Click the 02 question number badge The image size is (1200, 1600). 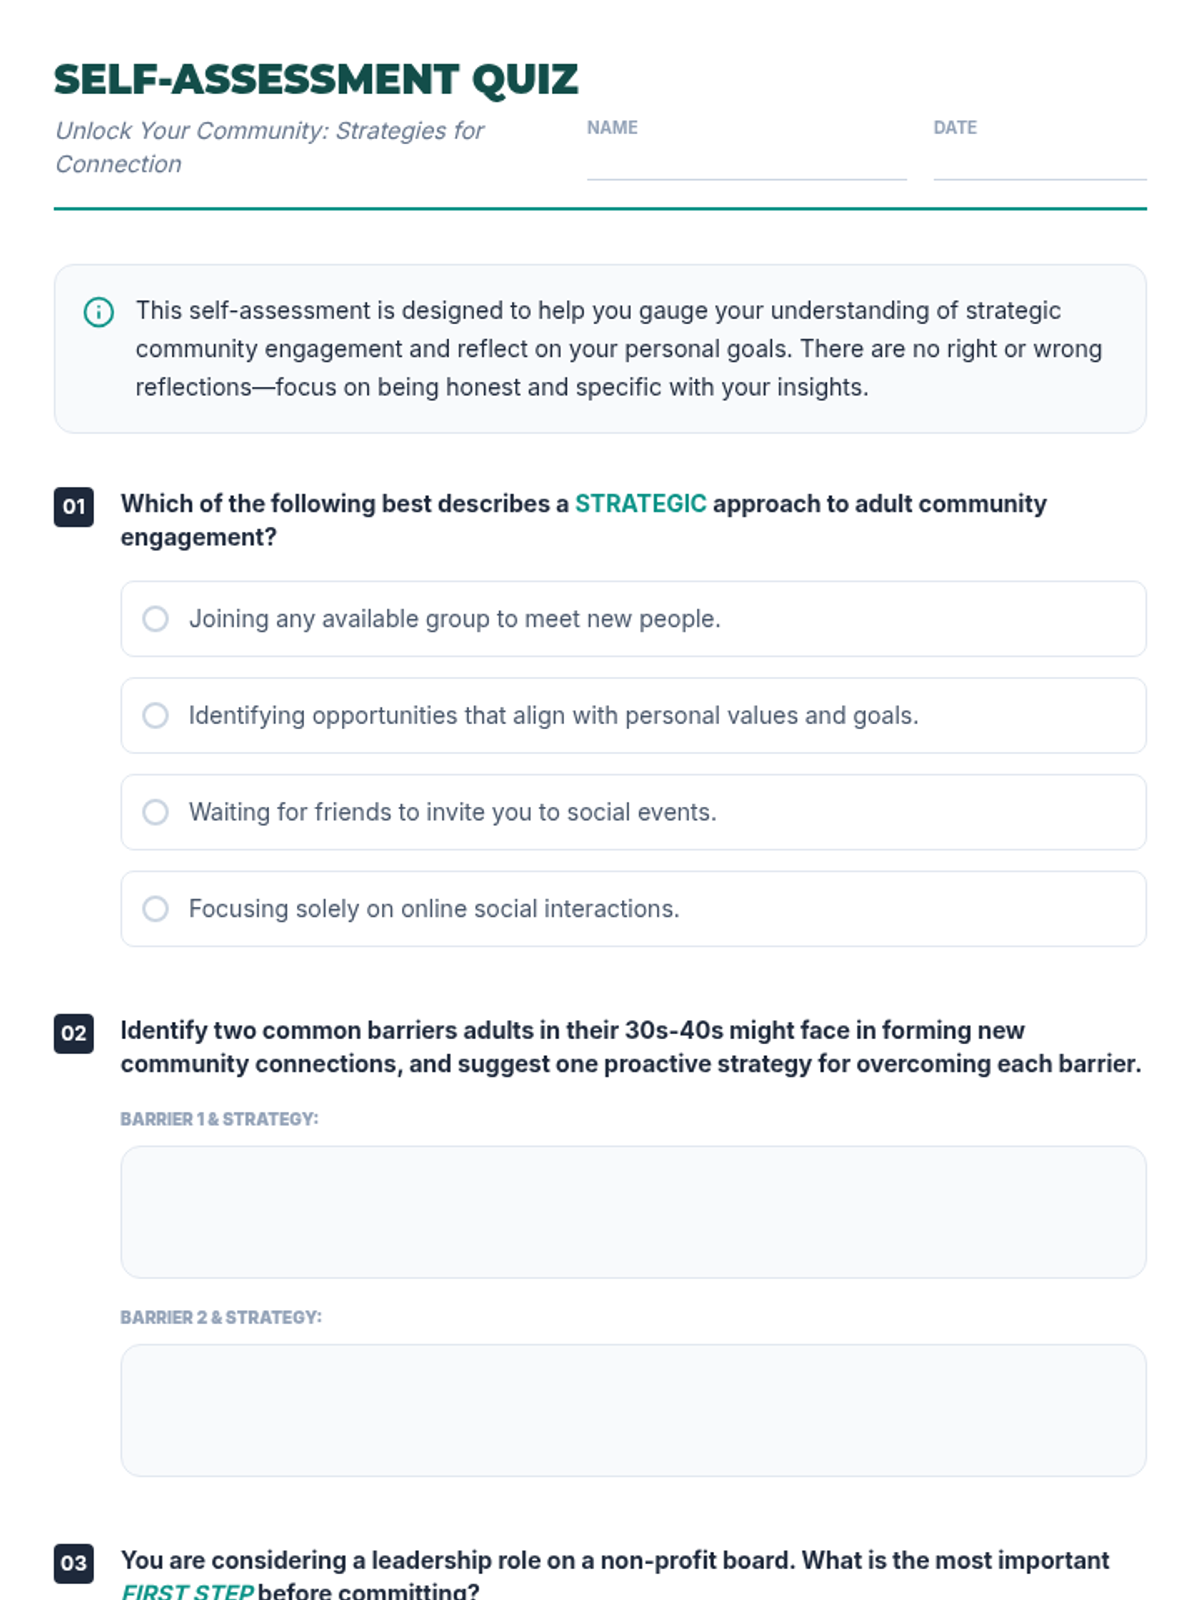coord(74,1033)
